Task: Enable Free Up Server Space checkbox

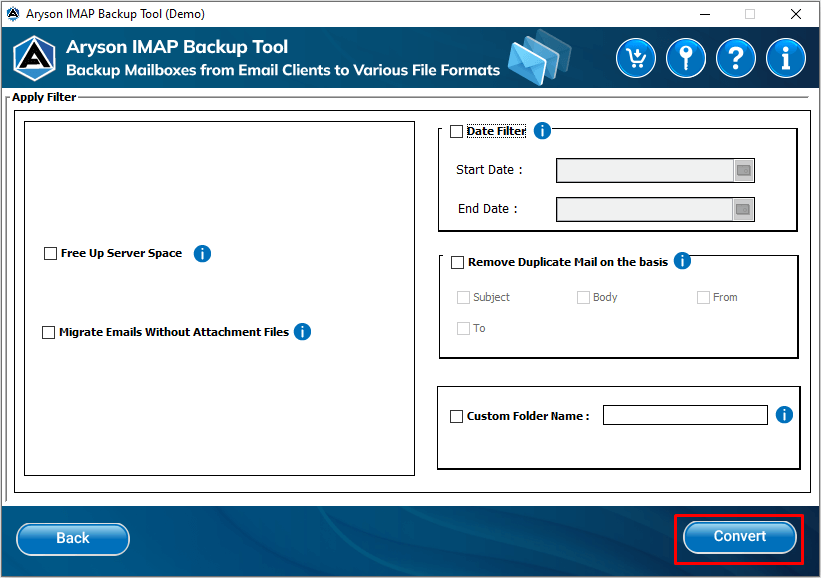Action: (50, 253)
